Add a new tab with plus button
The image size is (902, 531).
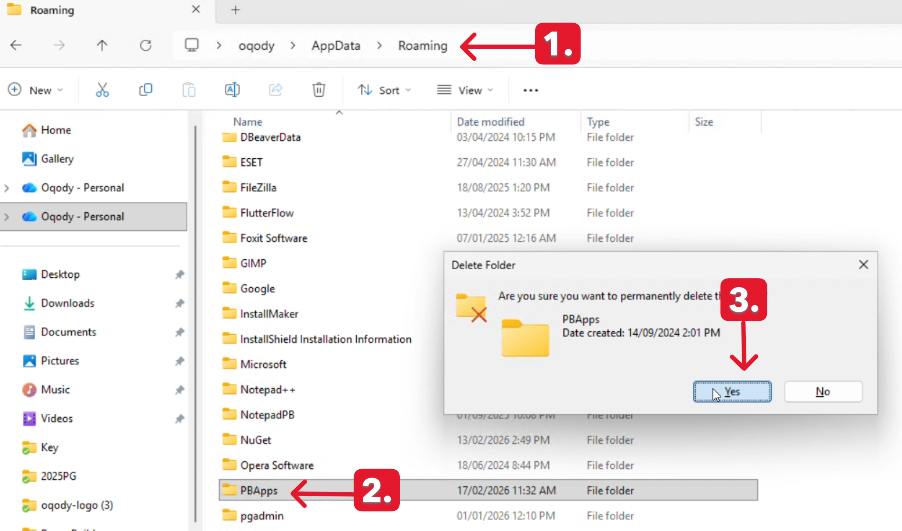coord(236,10)
